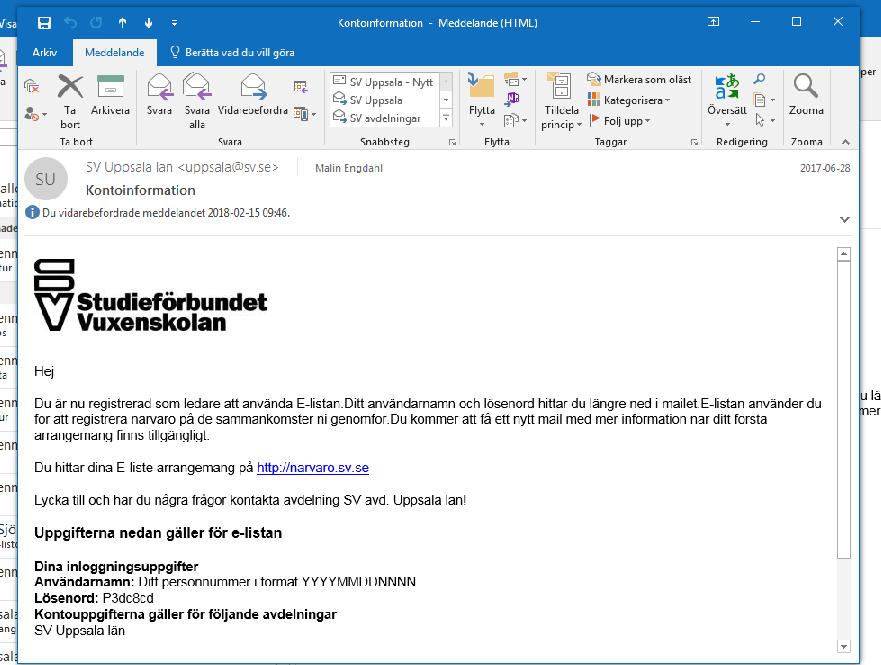
Task: Click the reply with meeting icon
Action: pyautogui.click(x=301, y=86)
